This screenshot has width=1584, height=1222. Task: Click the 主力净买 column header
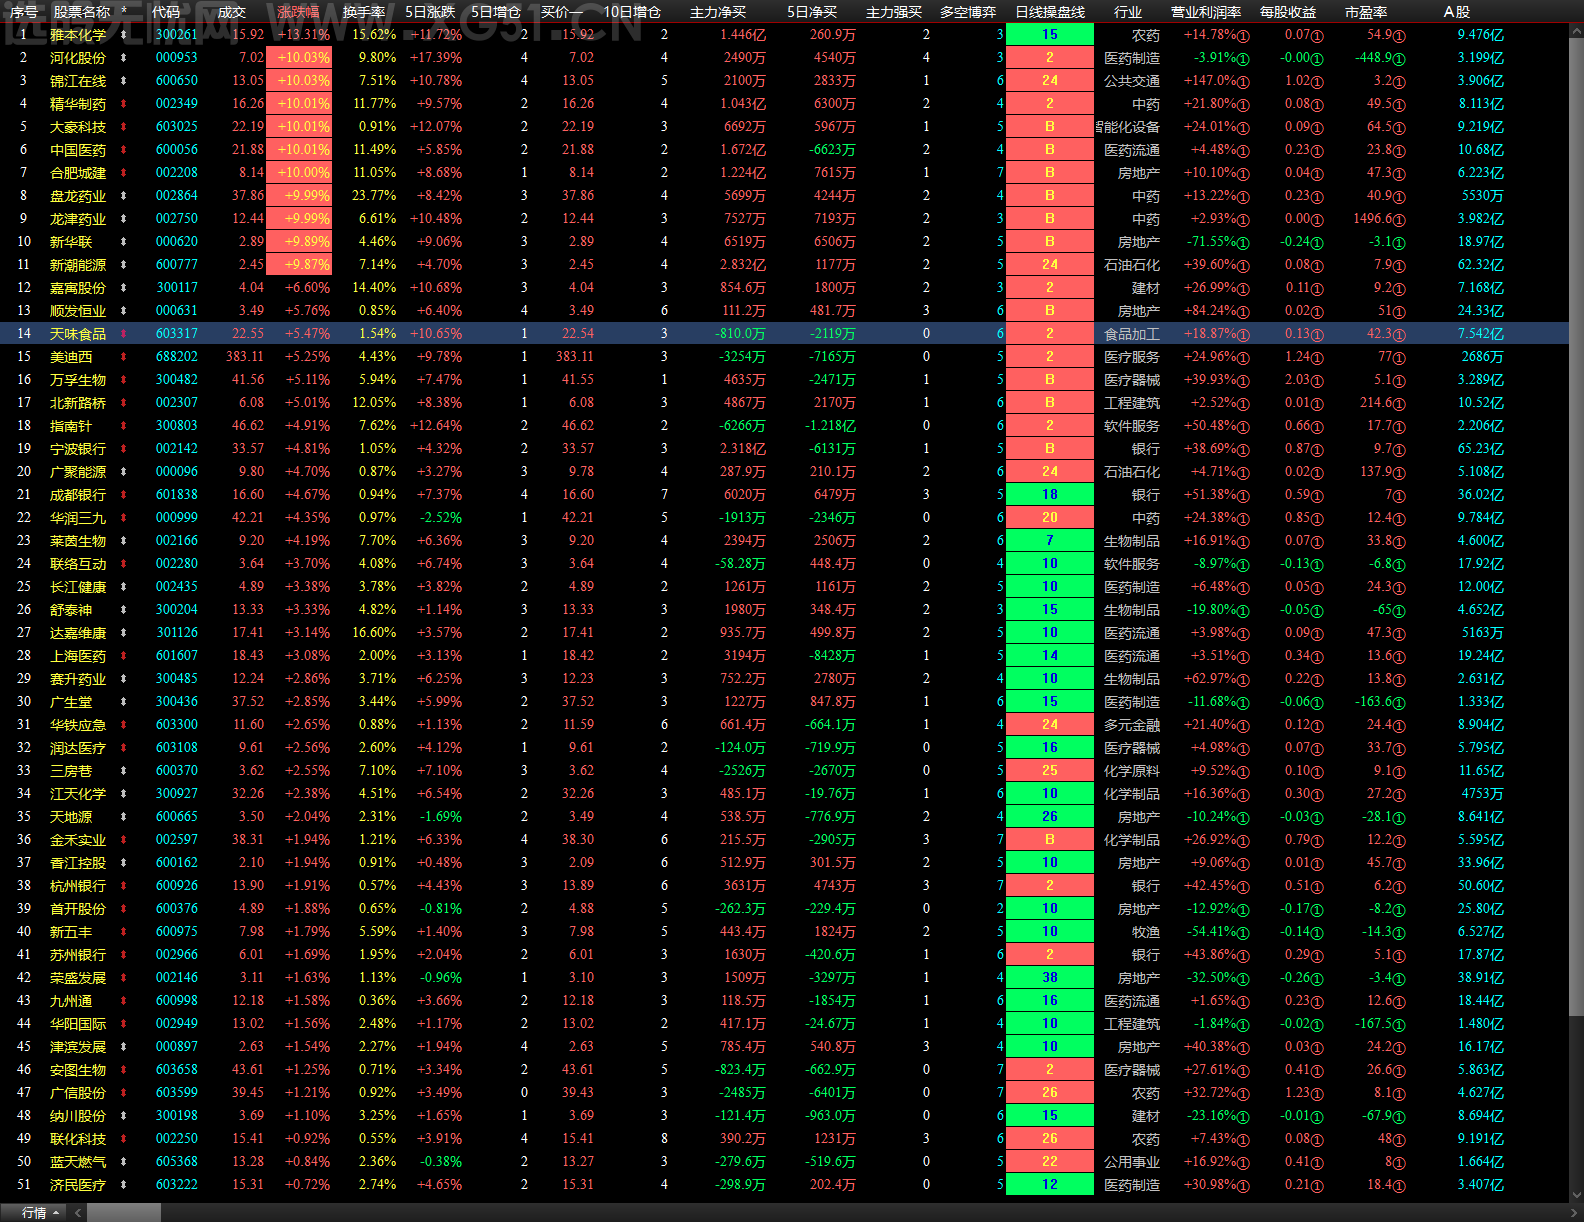coord(718,12)
